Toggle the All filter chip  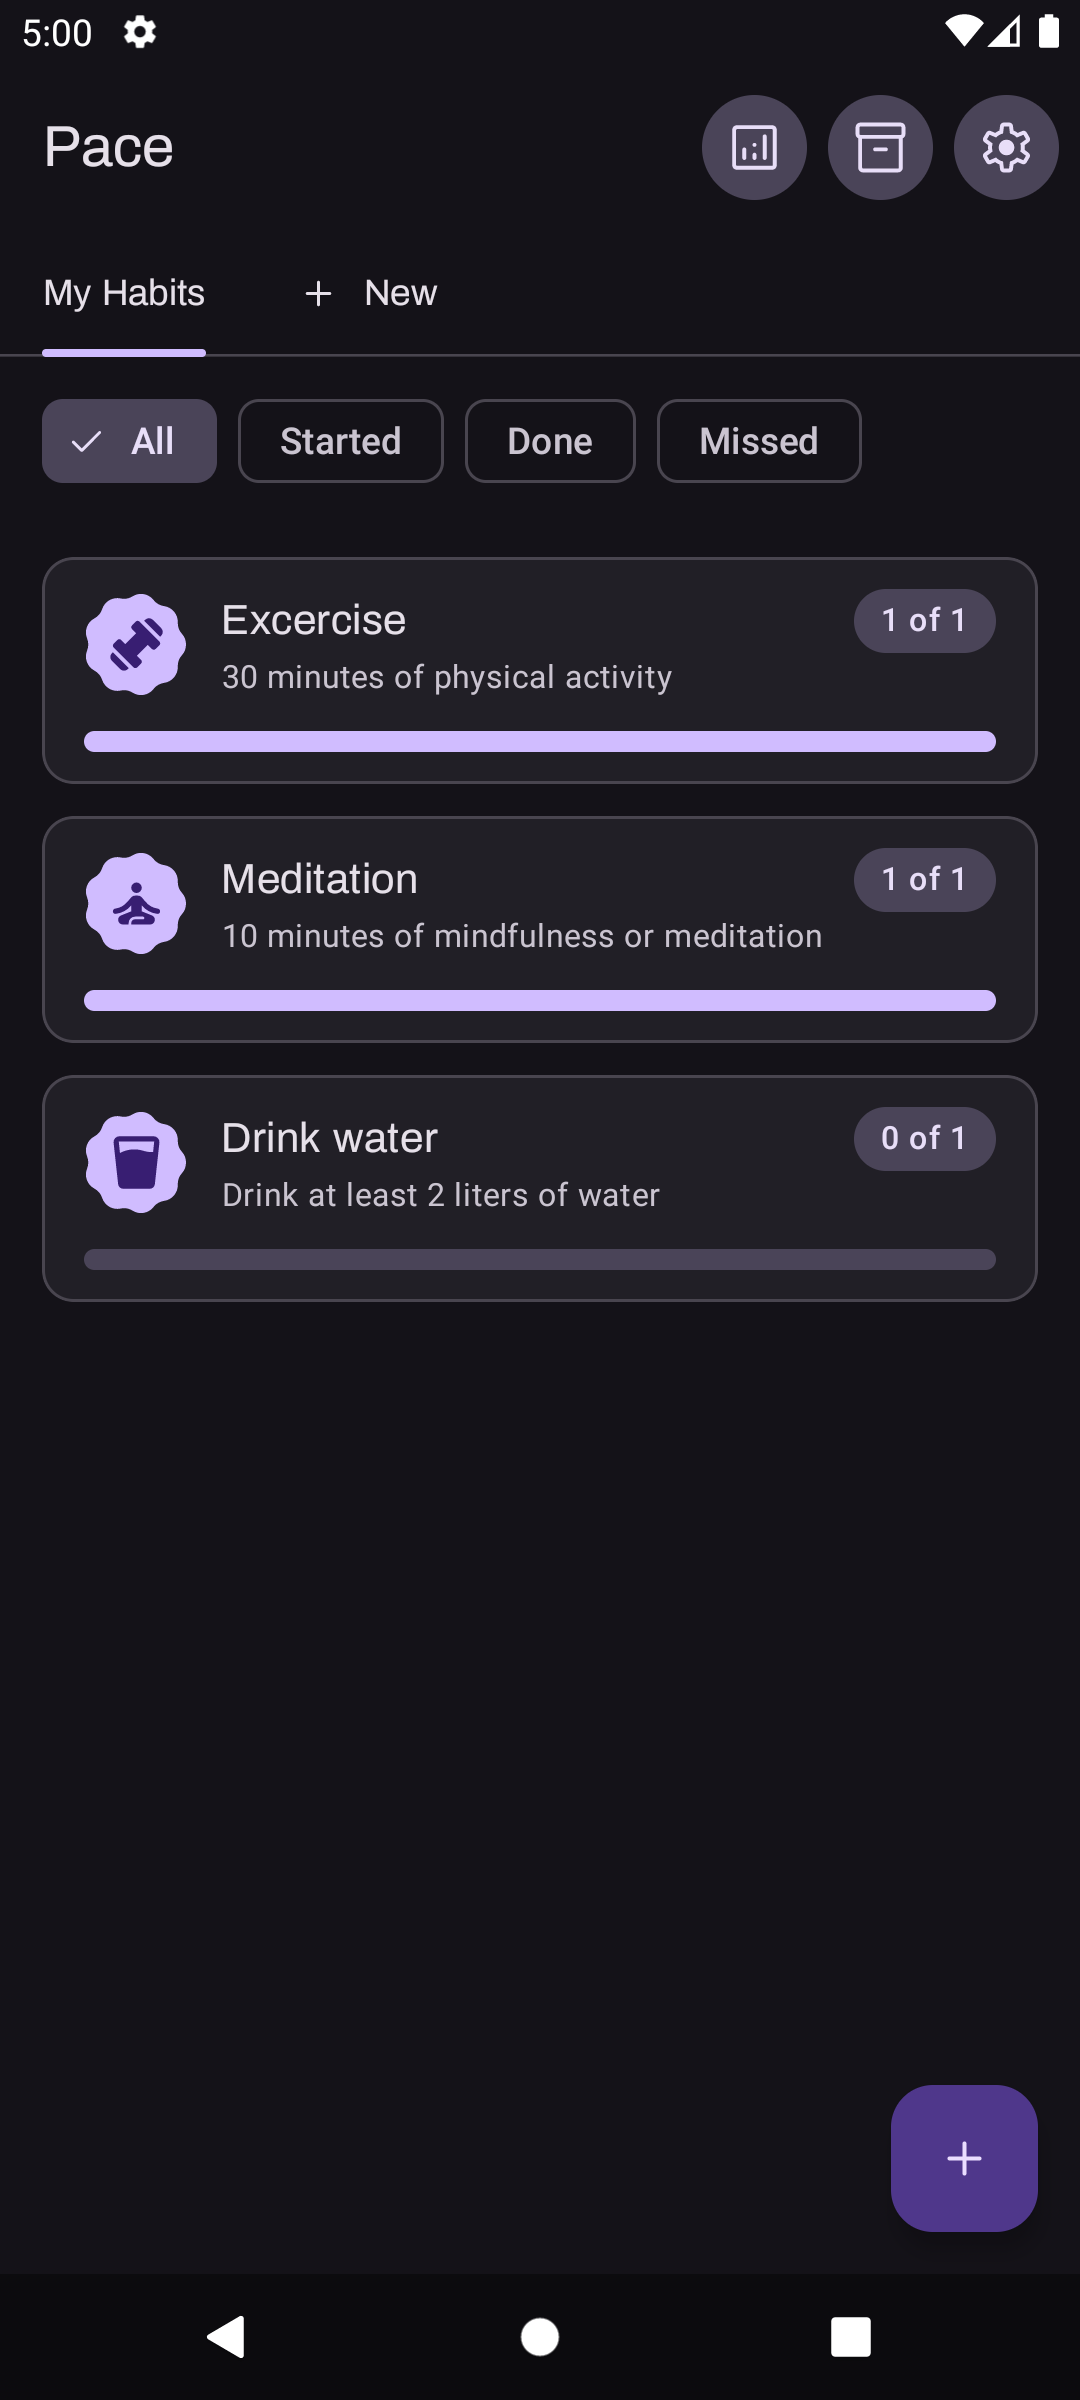(x=129, y=441)
